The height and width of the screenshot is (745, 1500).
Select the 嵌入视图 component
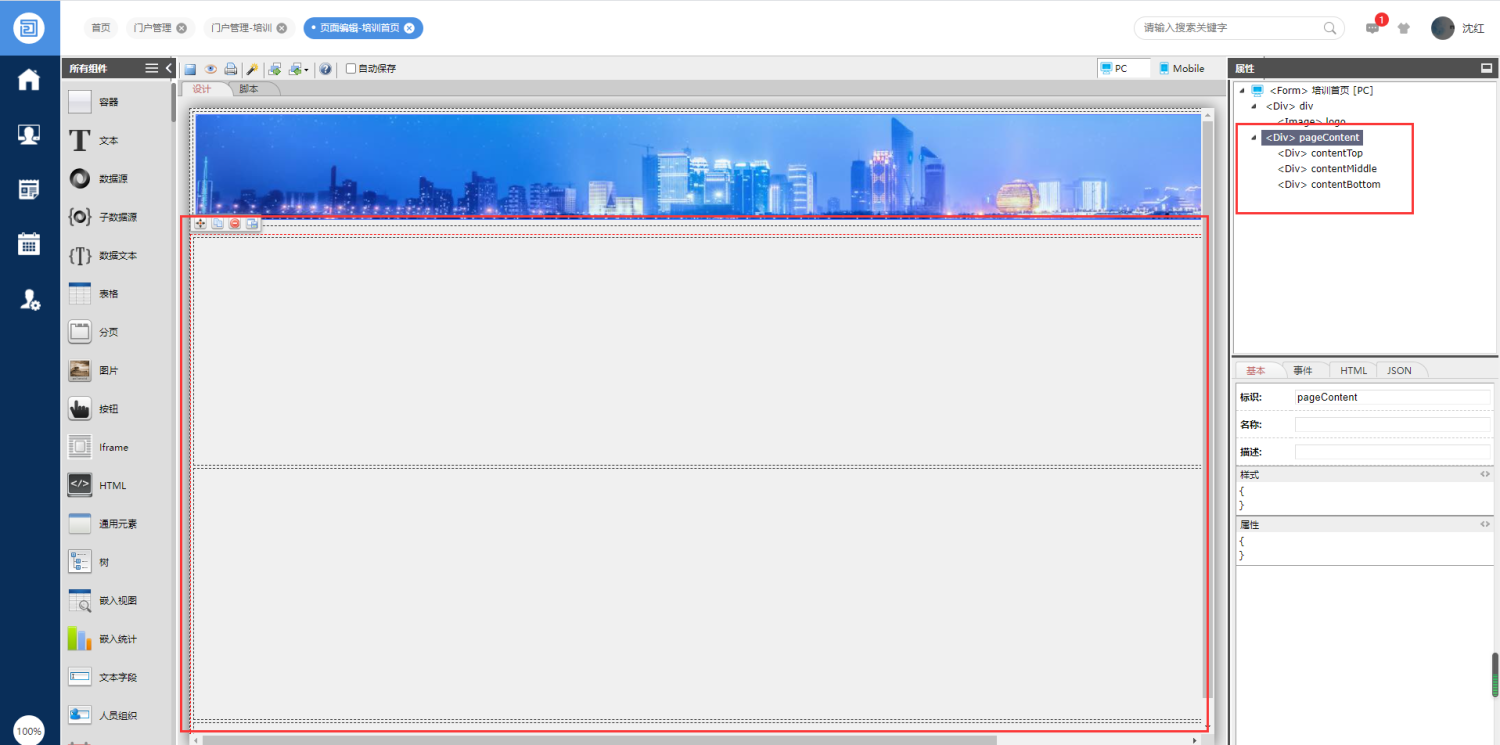coord(117,600)
